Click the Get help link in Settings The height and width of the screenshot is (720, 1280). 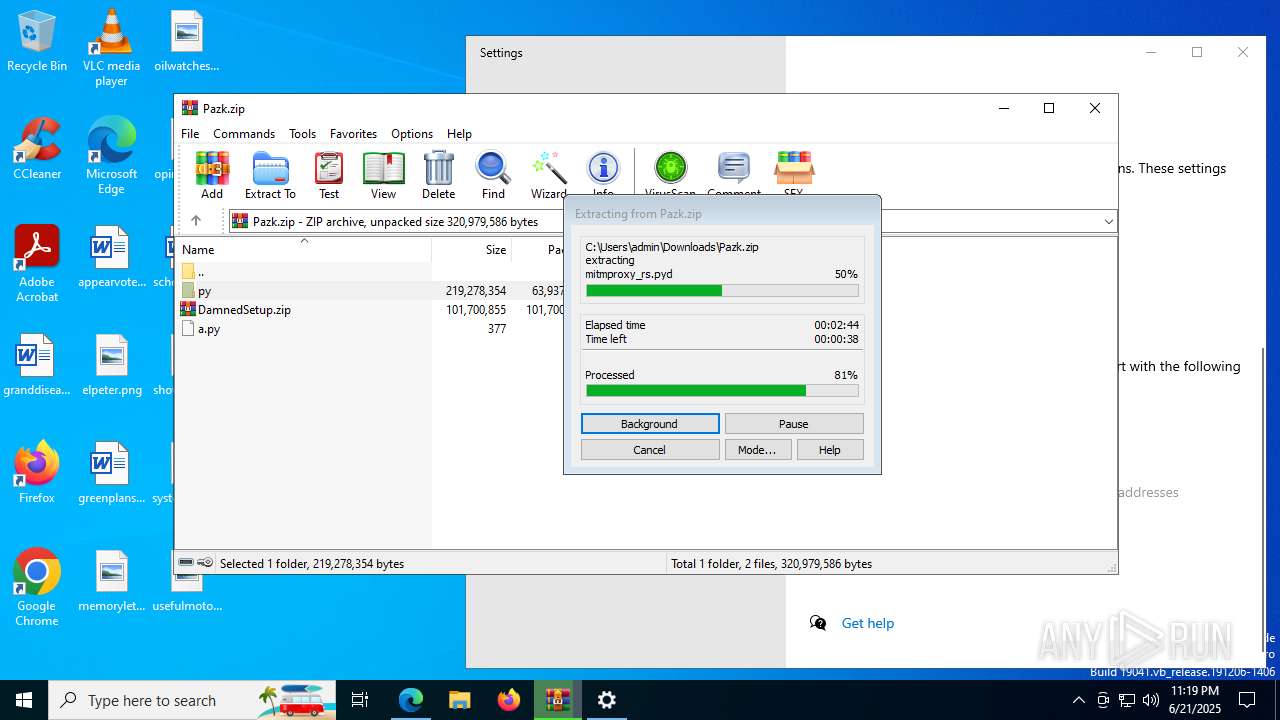868,623
